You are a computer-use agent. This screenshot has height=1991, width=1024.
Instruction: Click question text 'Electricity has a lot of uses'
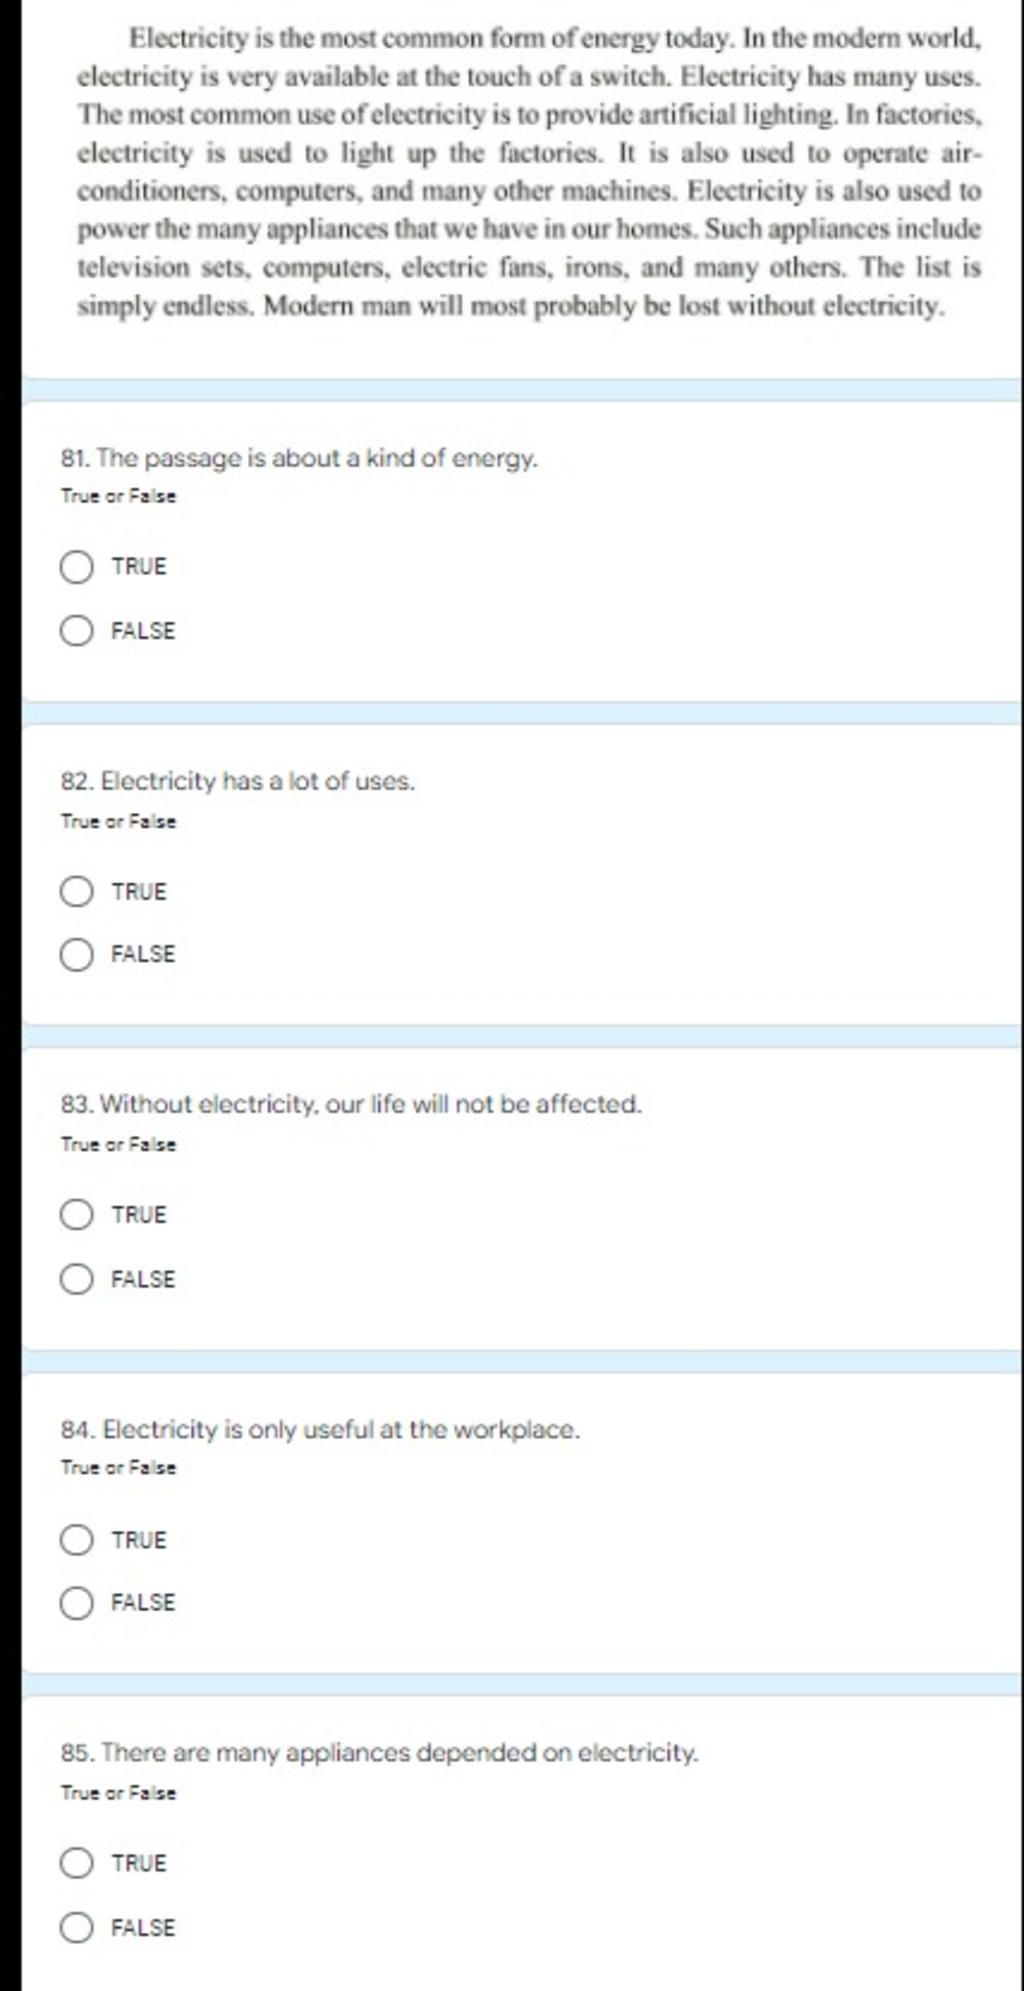[238, 781]
